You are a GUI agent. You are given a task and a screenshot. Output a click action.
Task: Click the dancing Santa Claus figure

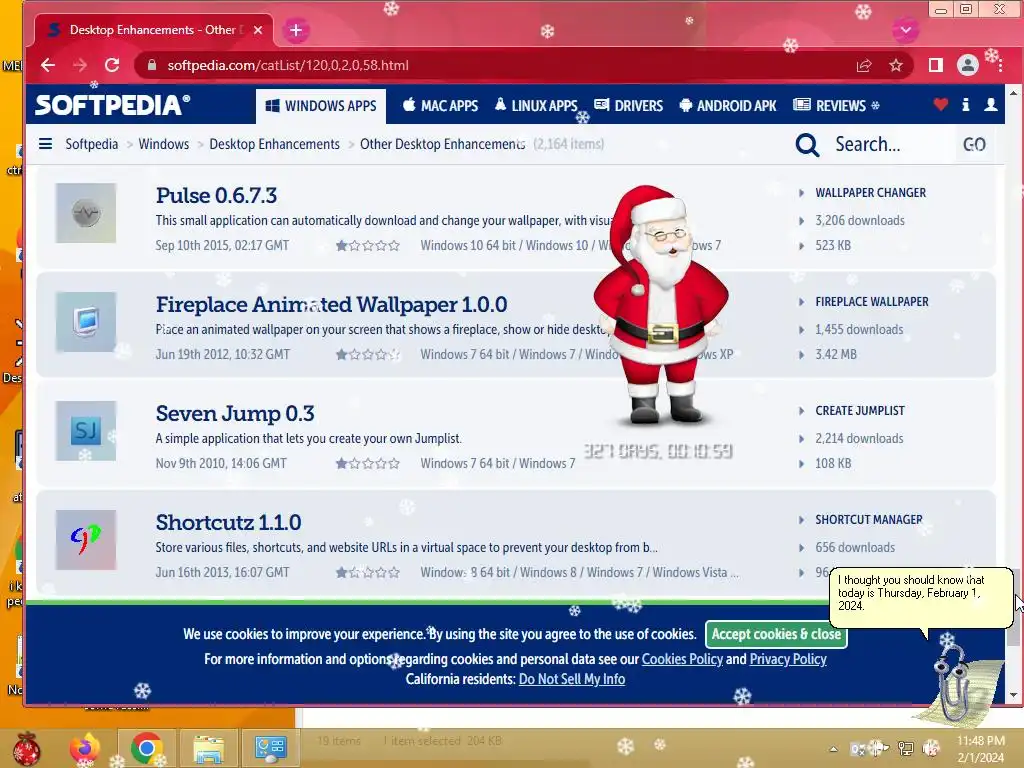(x=661, y=304)
